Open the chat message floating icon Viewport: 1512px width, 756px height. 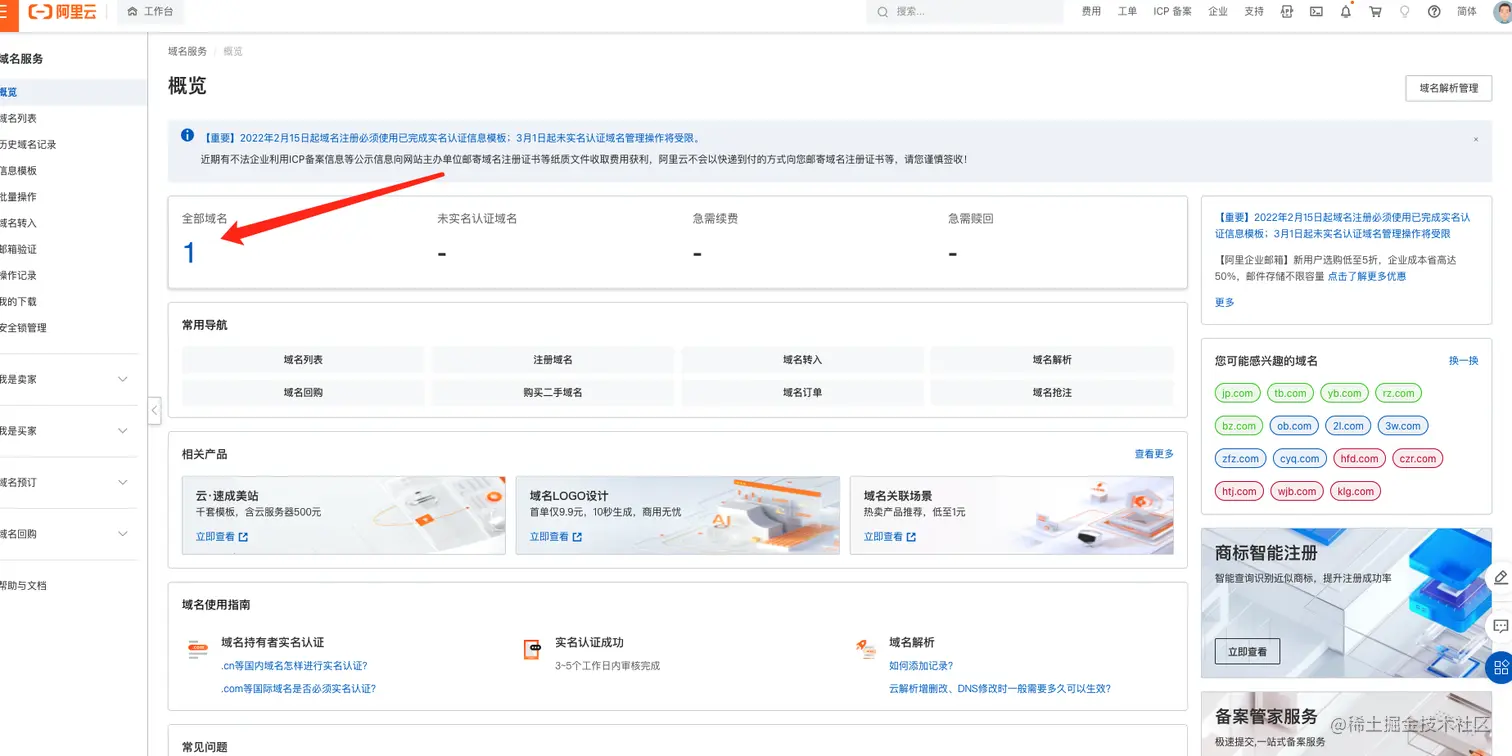coord(1501,626)
